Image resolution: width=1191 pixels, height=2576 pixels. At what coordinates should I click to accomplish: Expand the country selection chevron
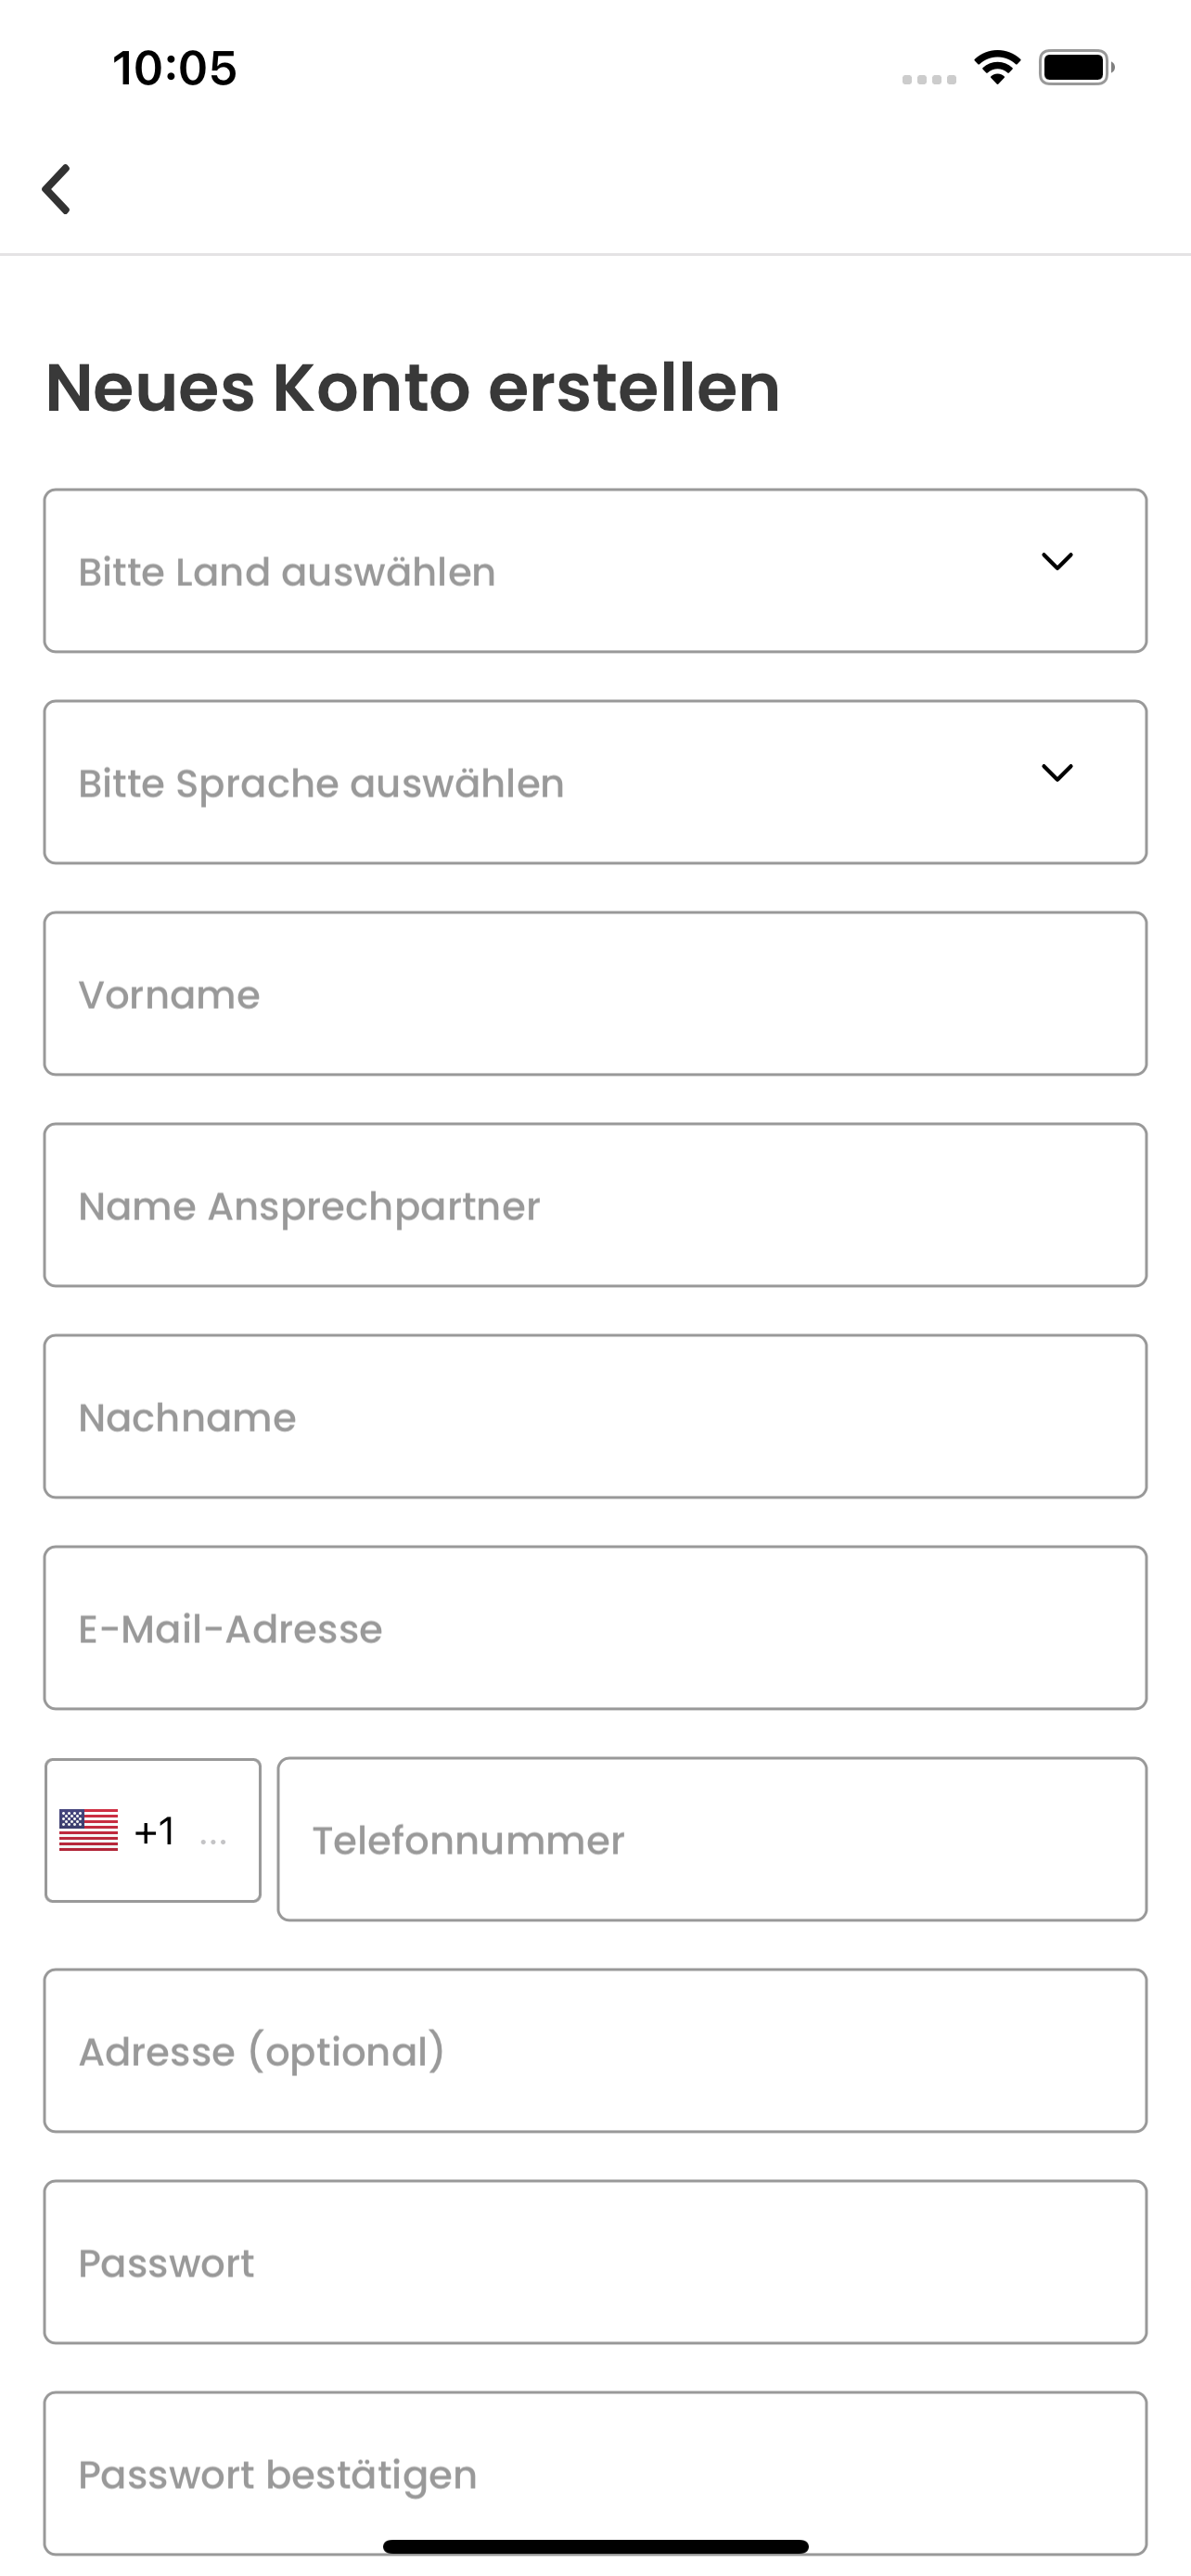point(1057,561)
